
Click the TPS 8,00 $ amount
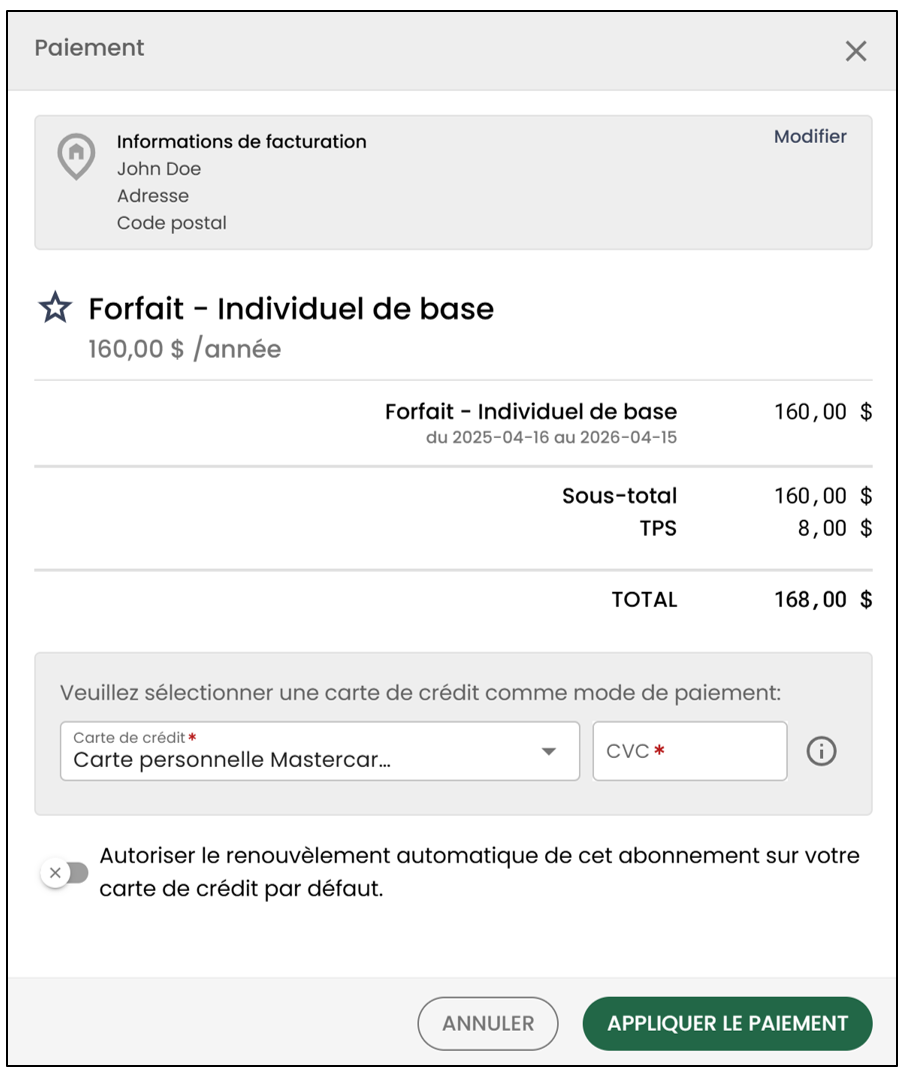coord(835,528)
